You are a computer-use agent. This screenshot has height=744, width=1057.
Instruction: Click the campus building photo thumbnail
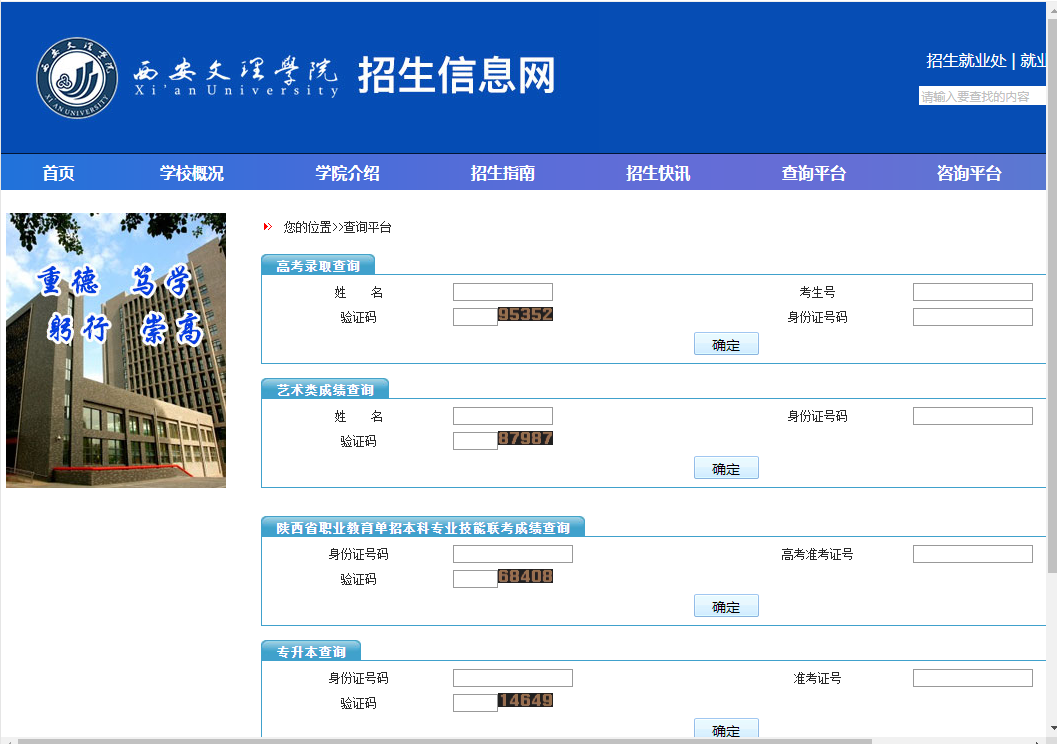pos(116,350)
